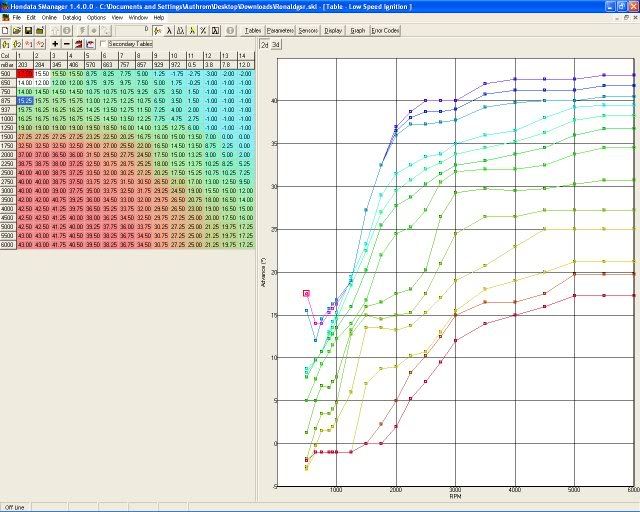
Task: Switch to the 2d graph tab
Action: coord(264,45)
